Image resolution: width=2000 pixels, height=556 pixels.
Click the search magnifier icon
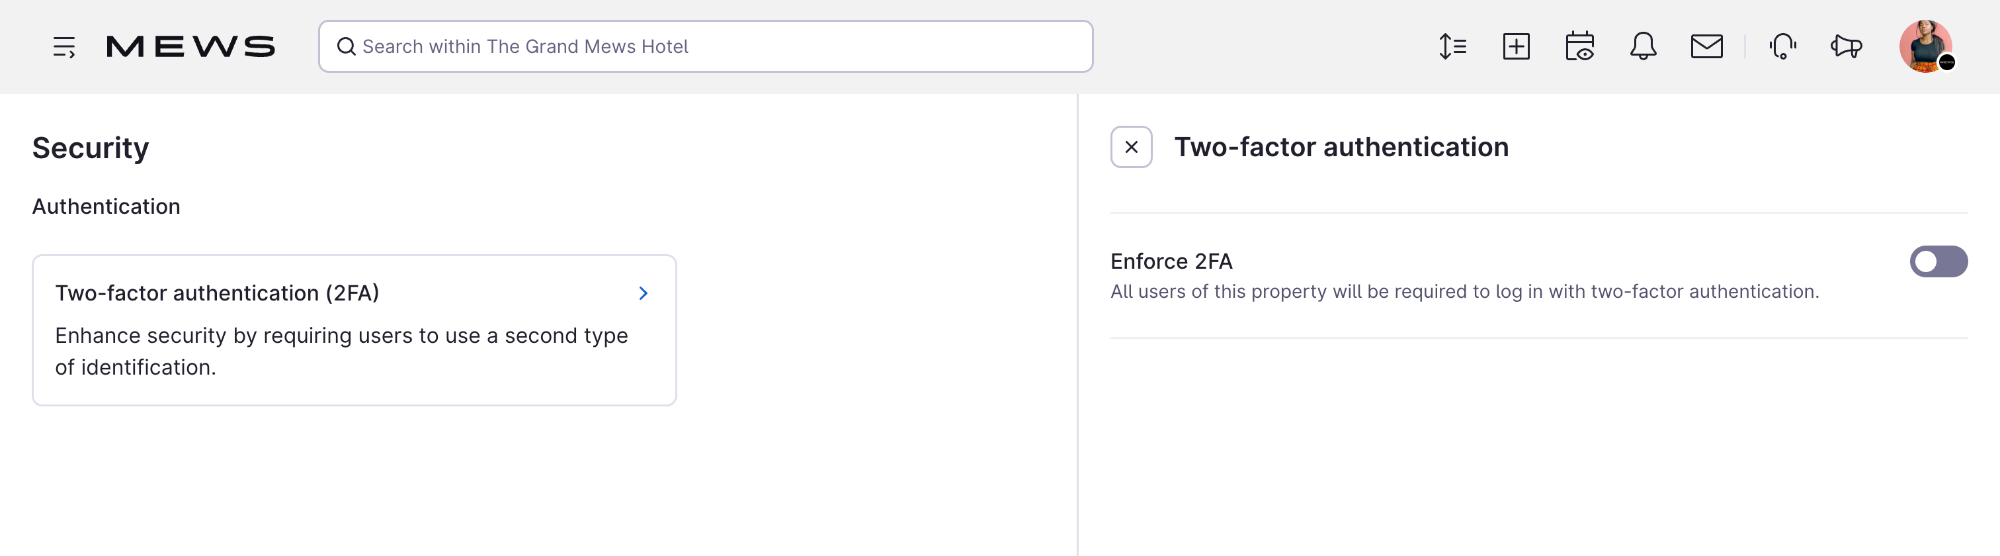(x=346, y=47)
